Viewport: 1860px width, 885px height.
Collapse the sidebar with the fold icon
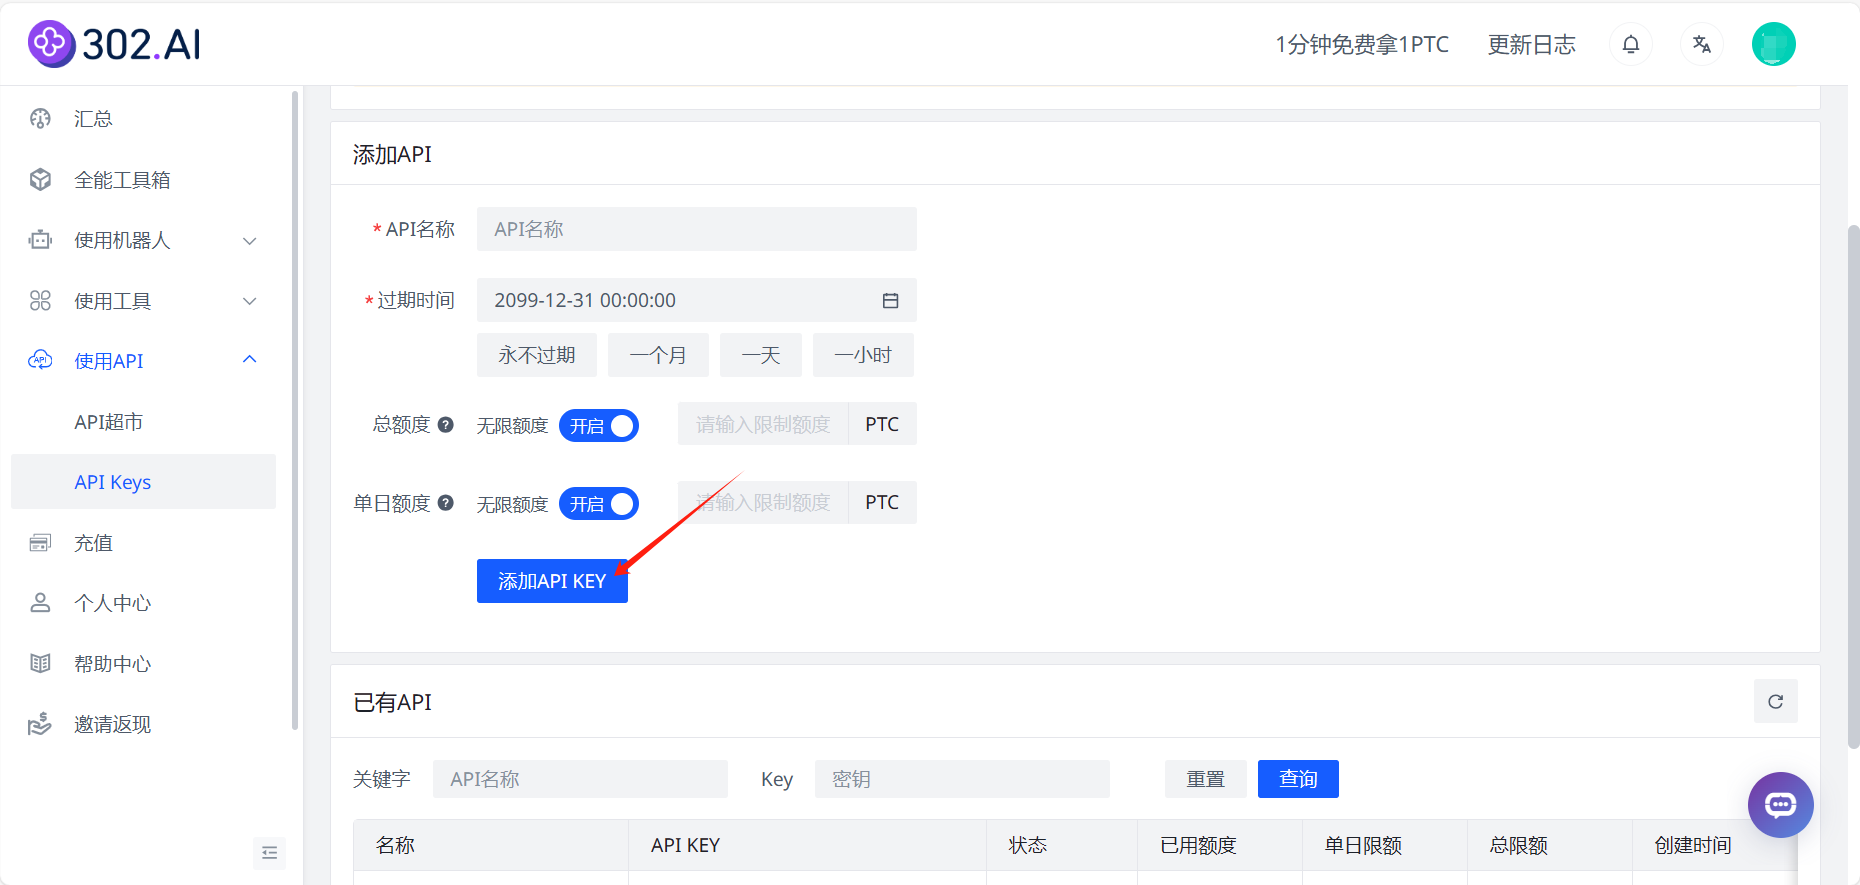pos(269,853)
